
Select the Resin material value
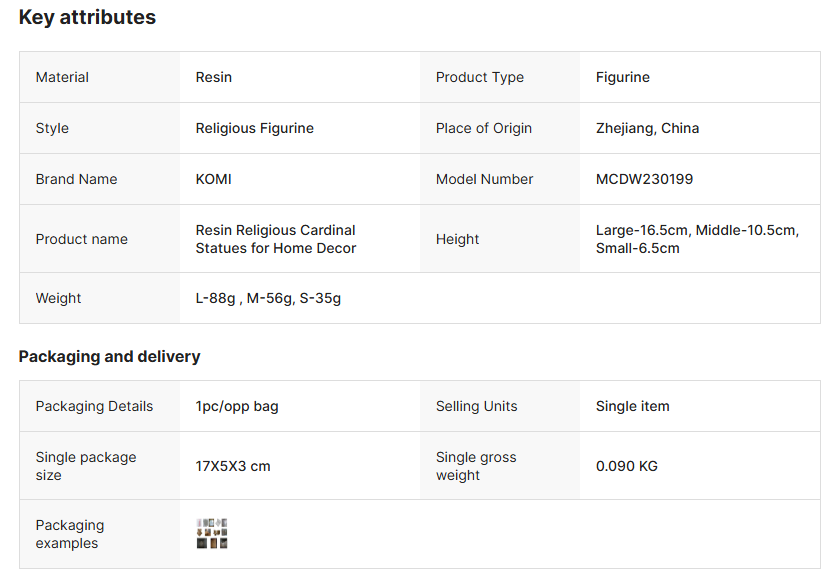tap(214, 77)
